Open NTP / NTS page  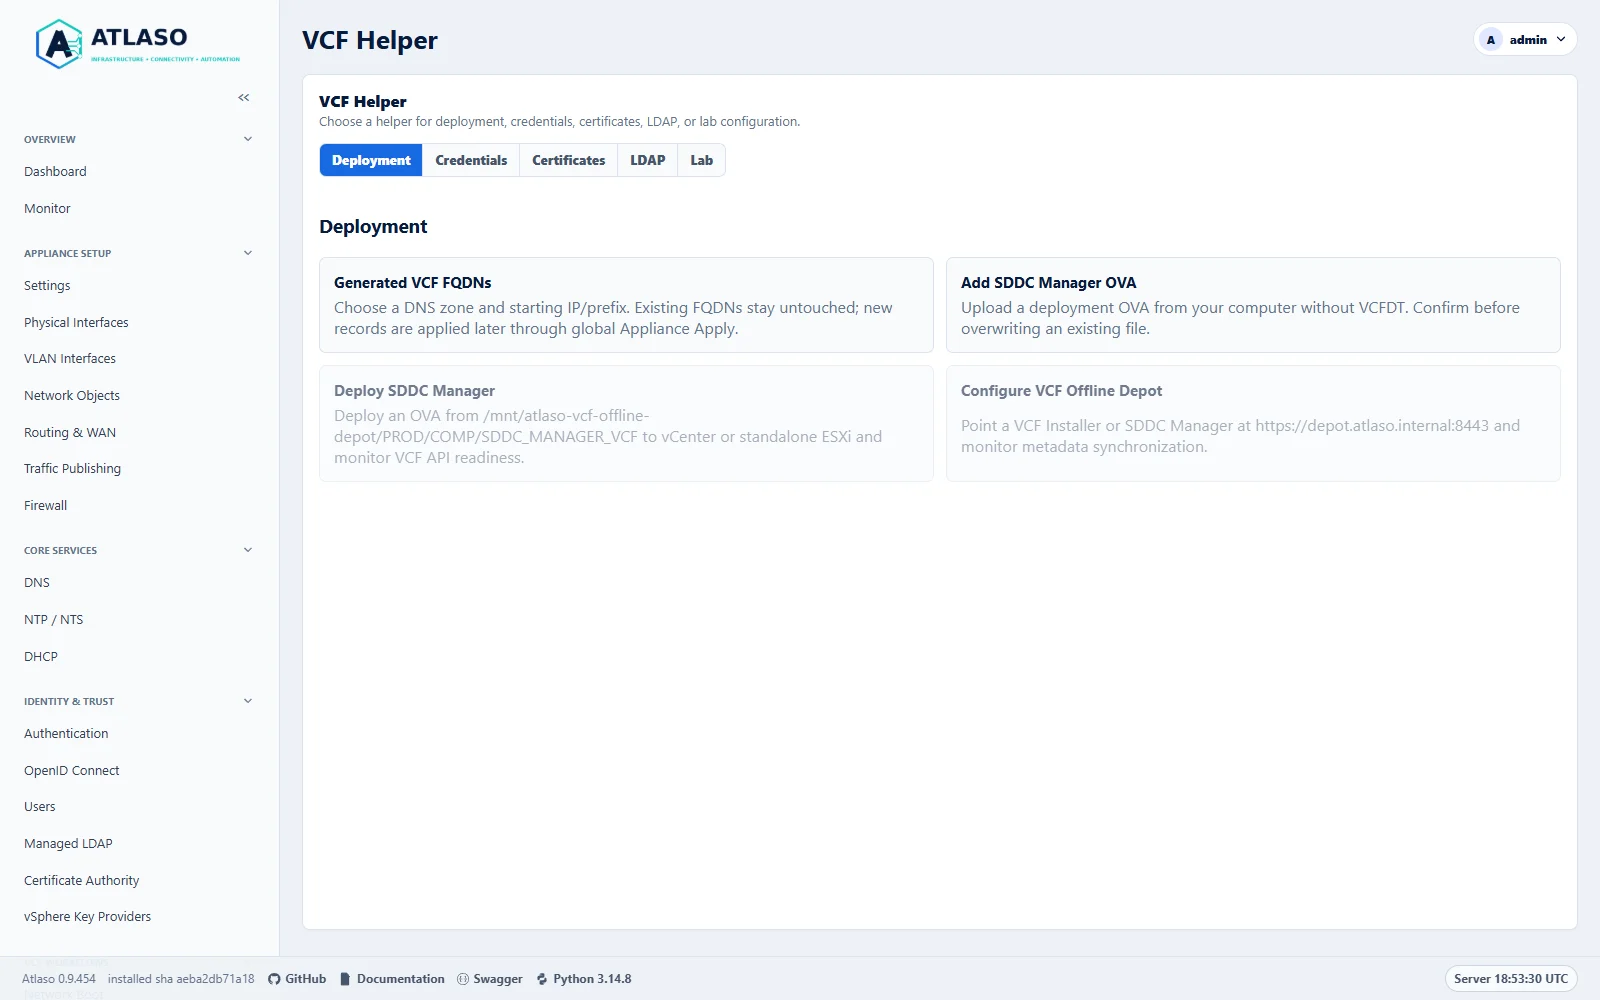coord(54,620)
